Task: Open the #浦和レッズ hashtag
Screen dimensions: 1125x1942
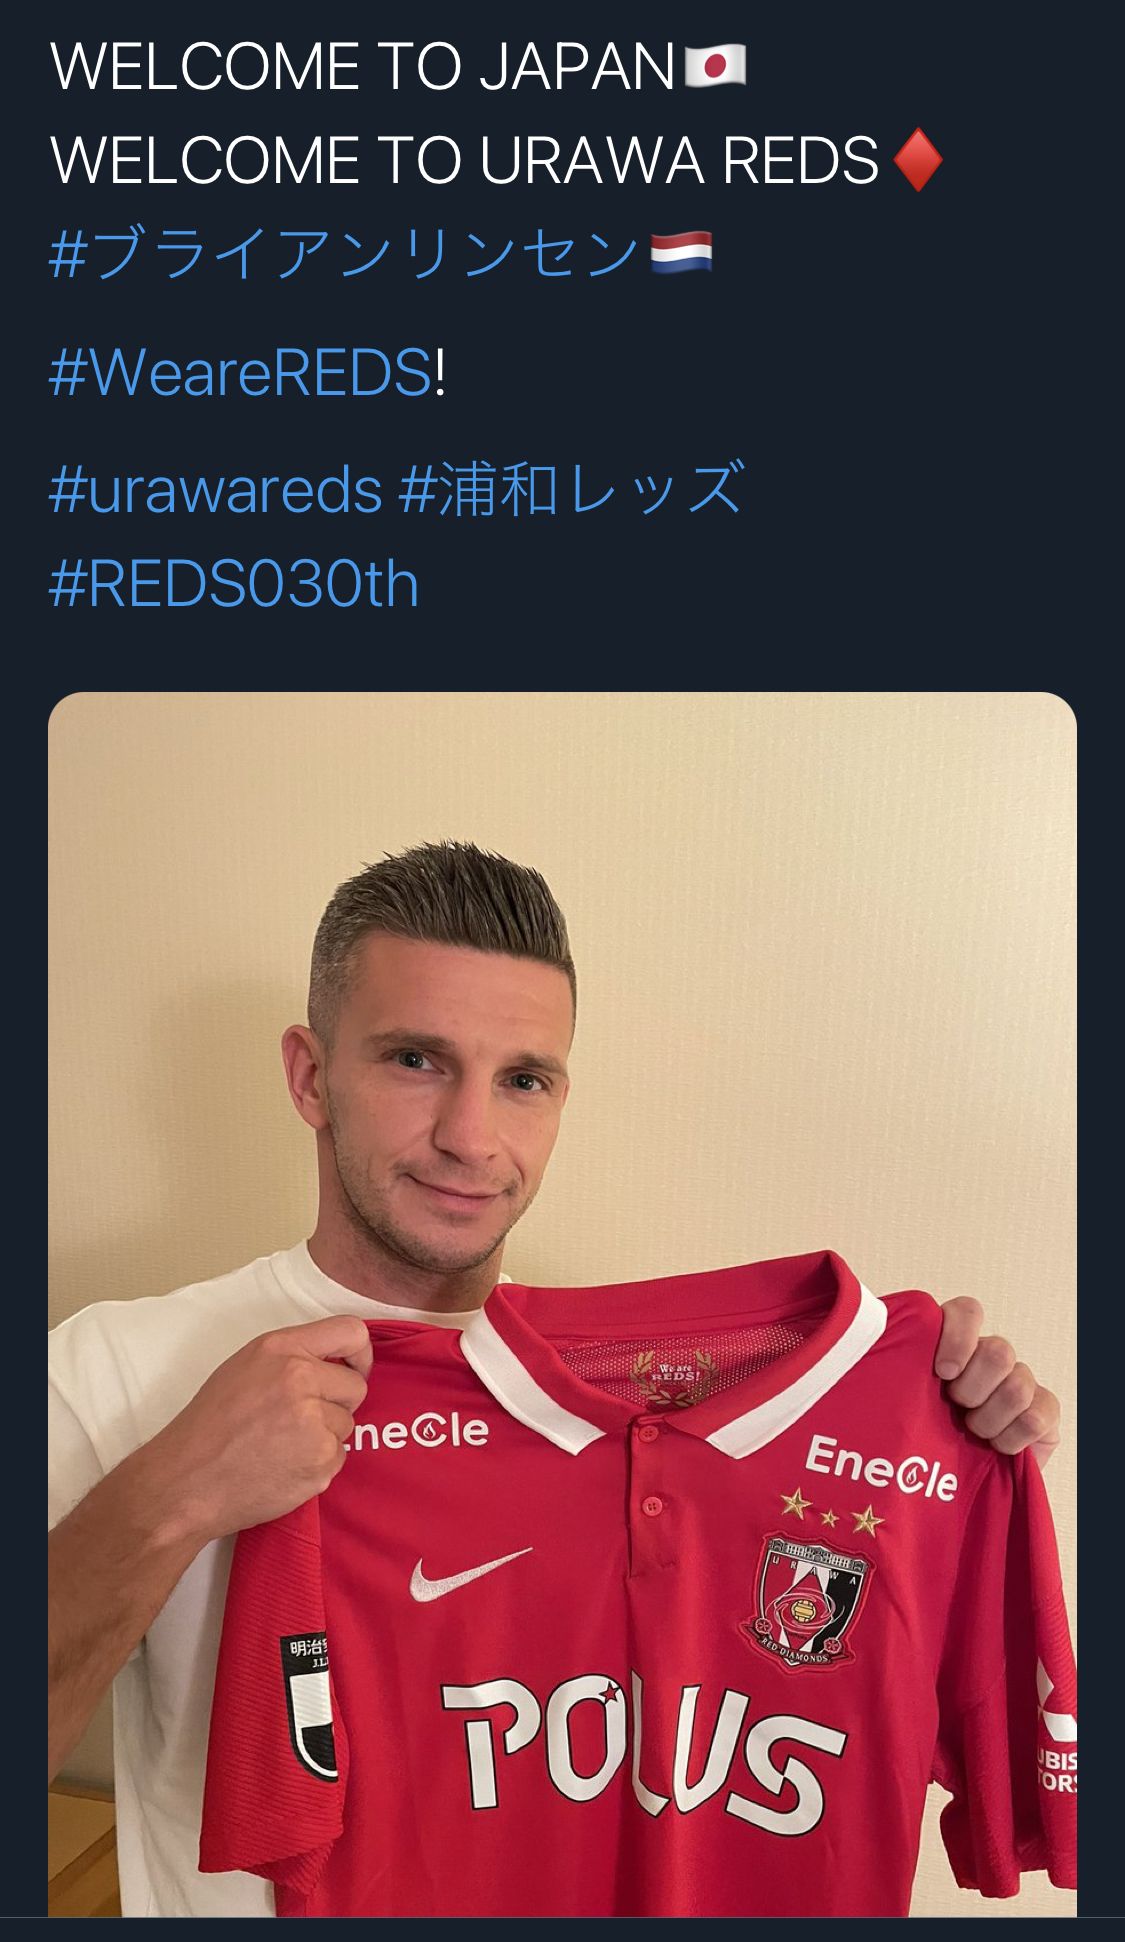Action: [x=572, y=489]
